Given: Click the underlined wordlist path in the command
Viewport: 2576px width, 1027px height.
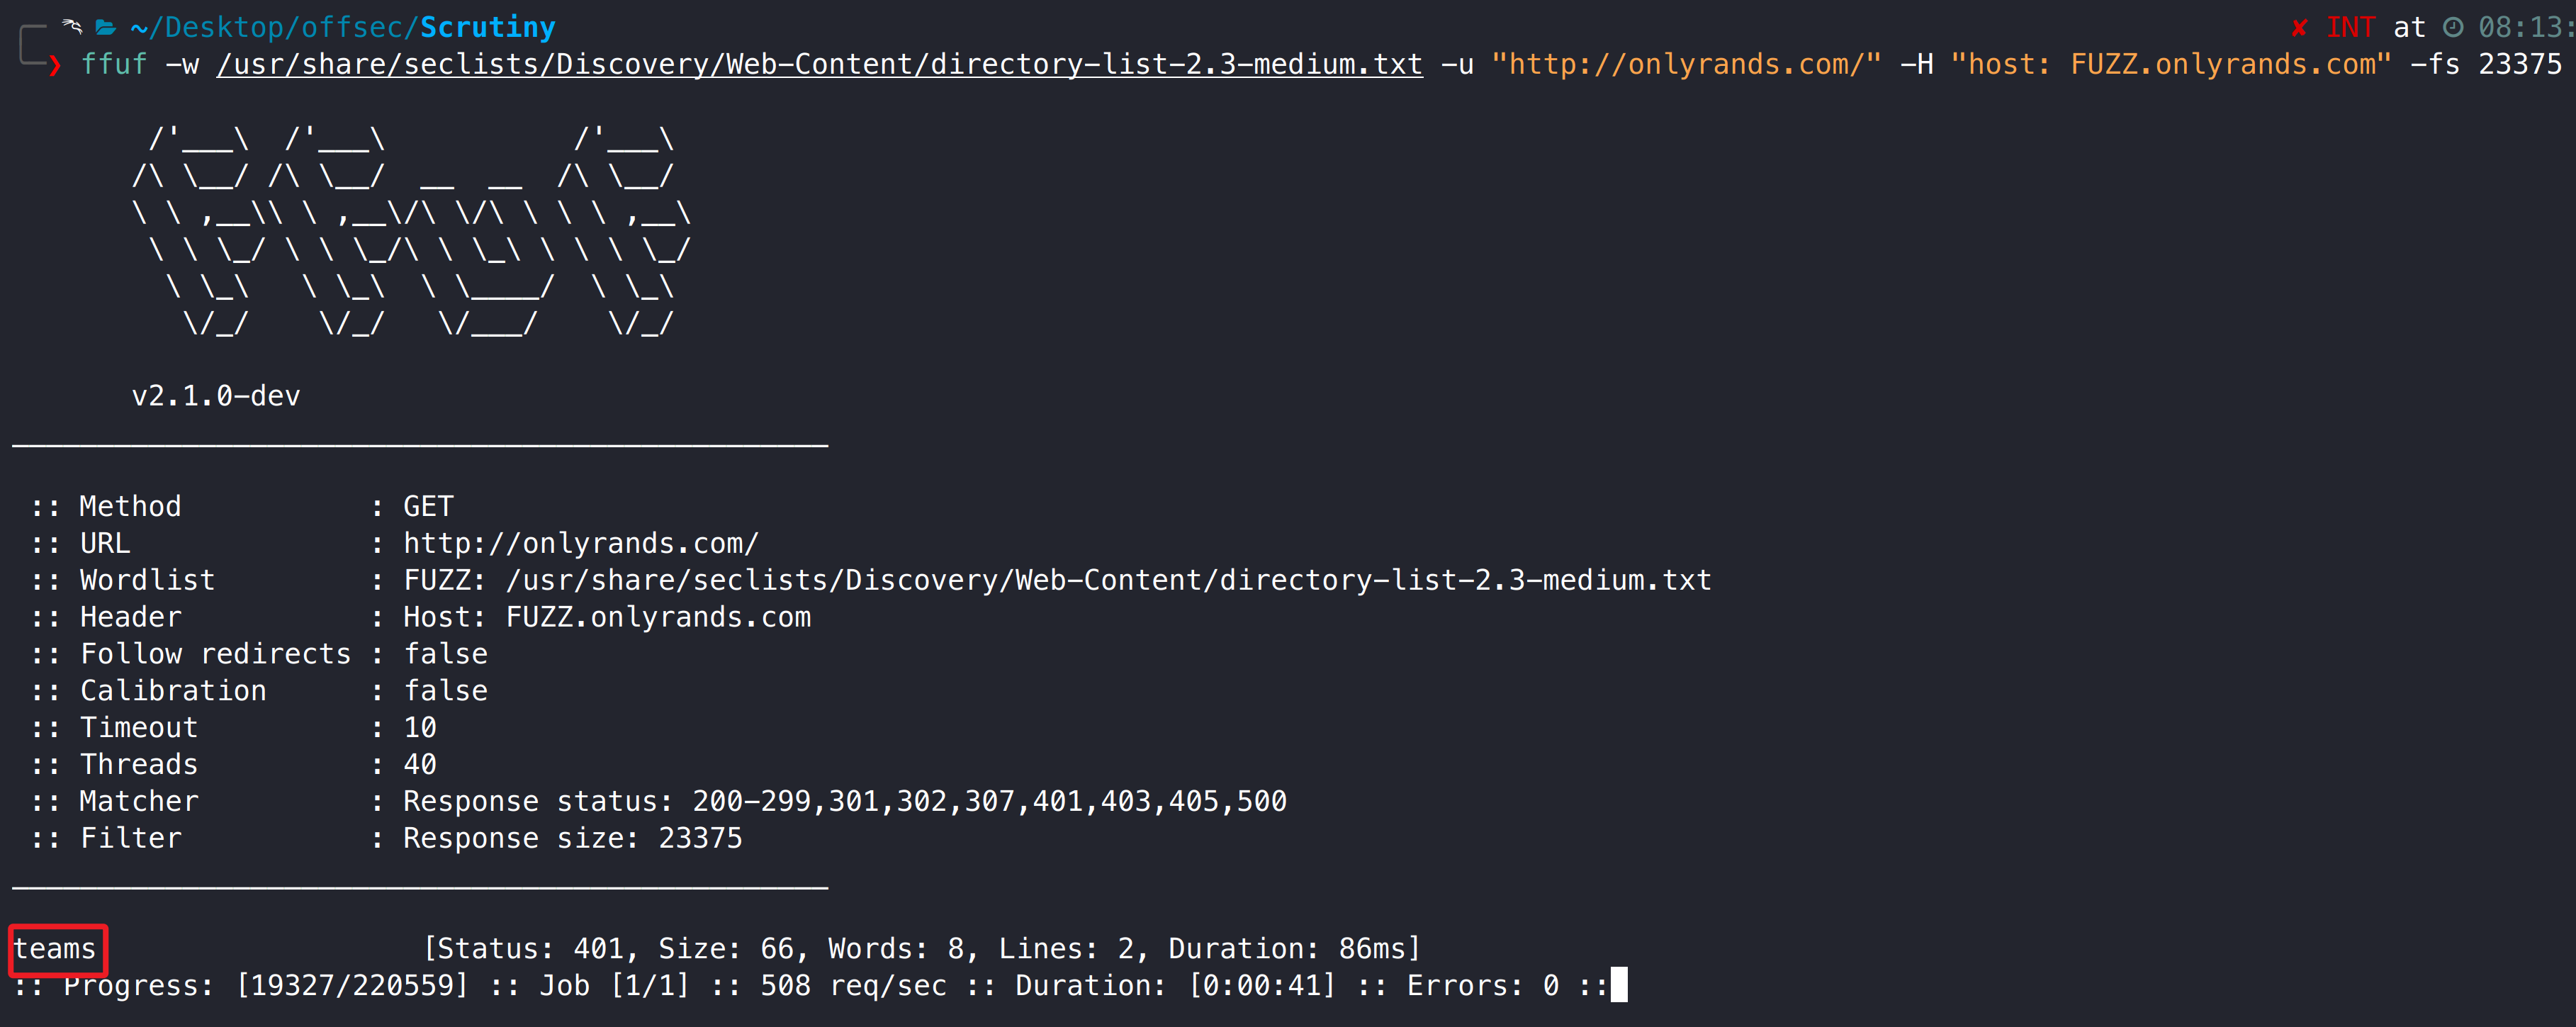Looking at the screenshot, I should click(x=819, y=65).
